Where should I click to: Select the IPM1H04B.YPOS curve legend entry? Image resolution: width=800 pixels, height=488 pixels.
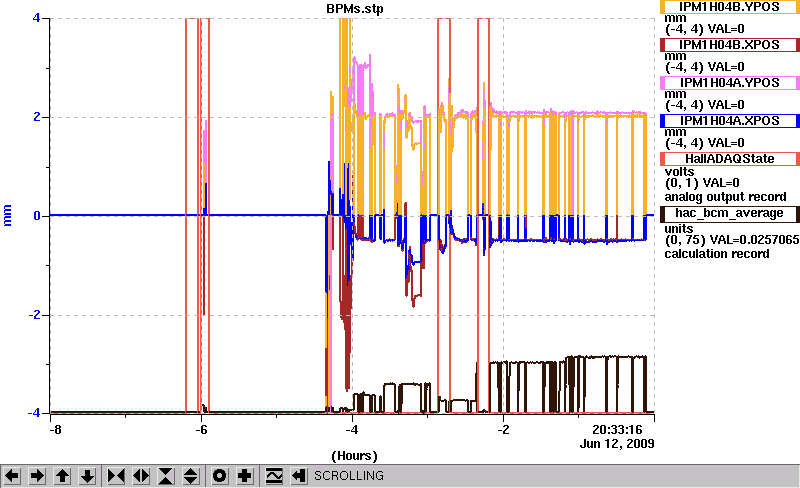point(730,7)
